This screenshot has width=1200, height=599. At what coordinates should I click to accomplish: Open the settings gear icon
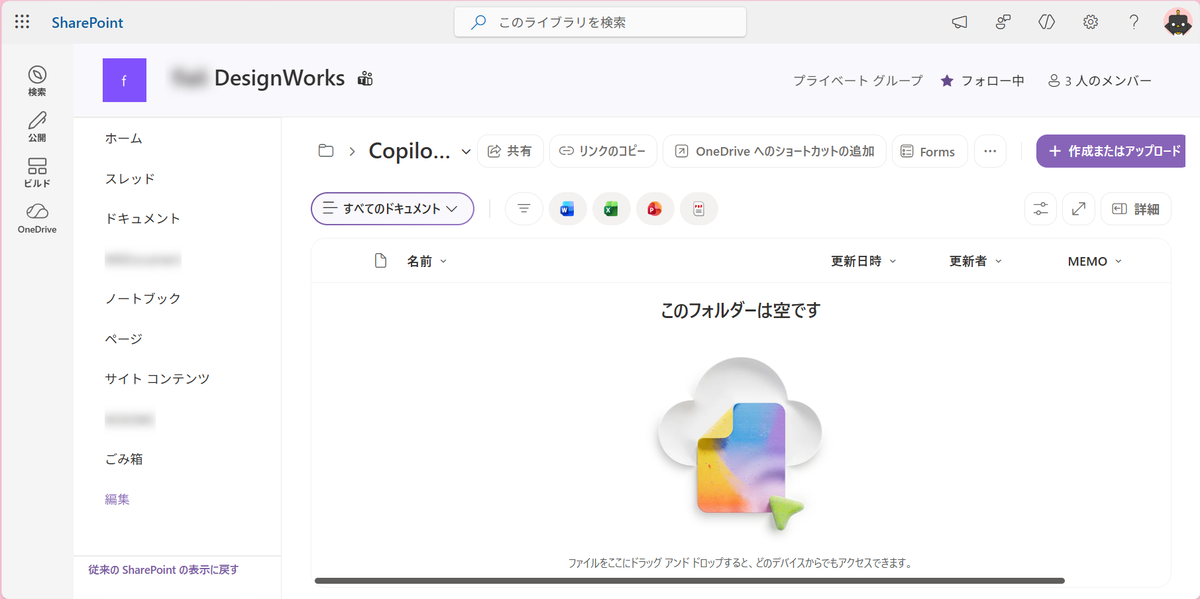point(1091,22)
